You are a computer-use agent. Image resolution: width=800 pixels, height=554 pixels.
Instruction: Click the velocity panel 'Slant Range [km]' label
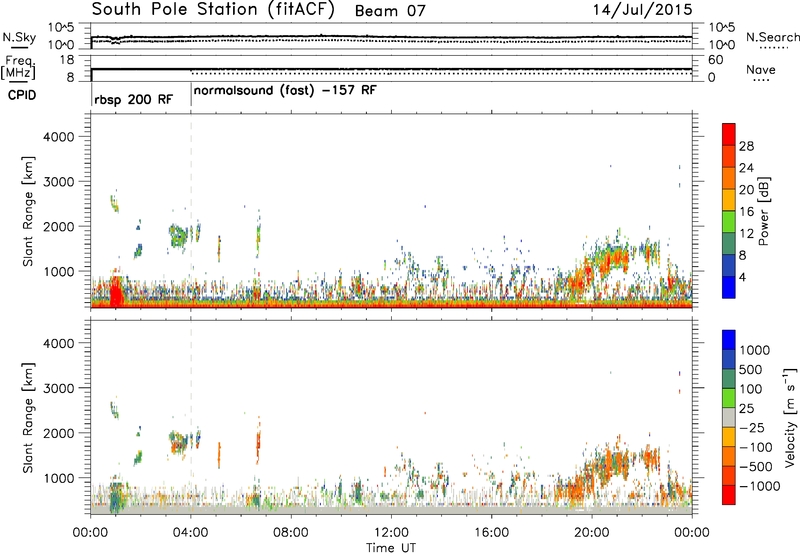tap(28, 418)
